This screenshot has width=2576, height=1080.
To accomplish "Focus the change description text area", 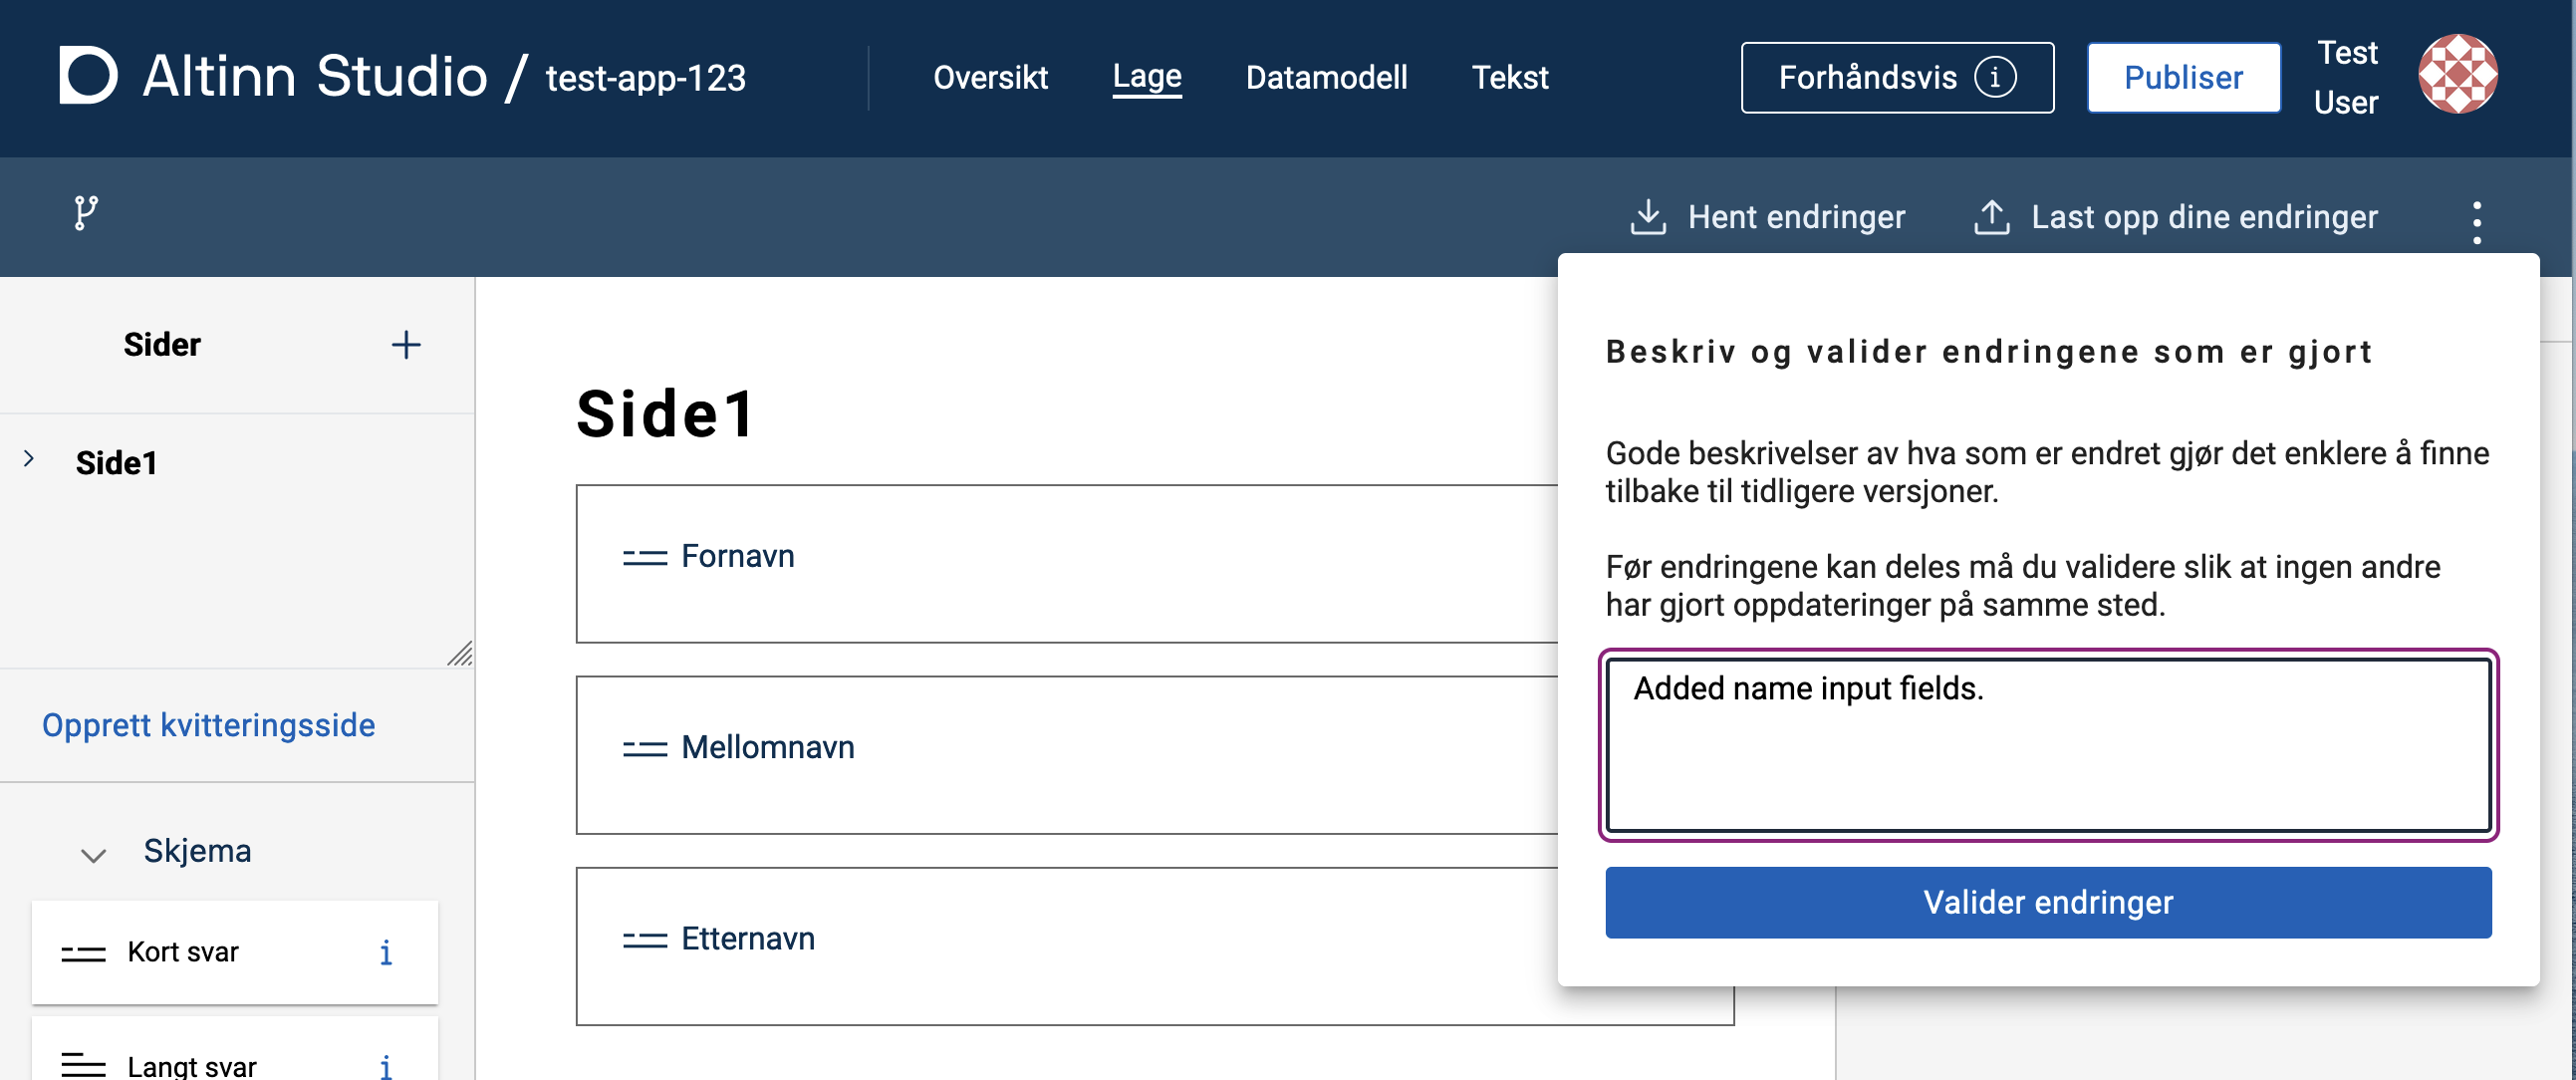I will point(2047,745).
